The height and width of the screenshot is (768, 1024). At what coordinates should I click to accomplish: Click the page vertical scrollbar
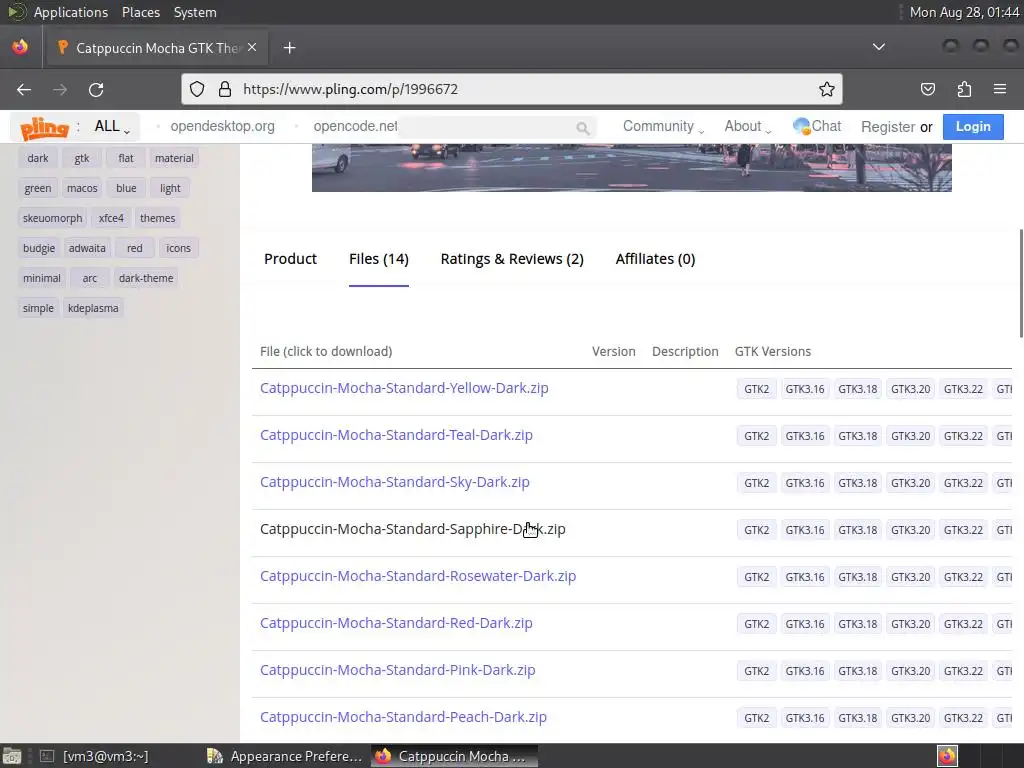pyautogui.click(x=1020, y=283)
